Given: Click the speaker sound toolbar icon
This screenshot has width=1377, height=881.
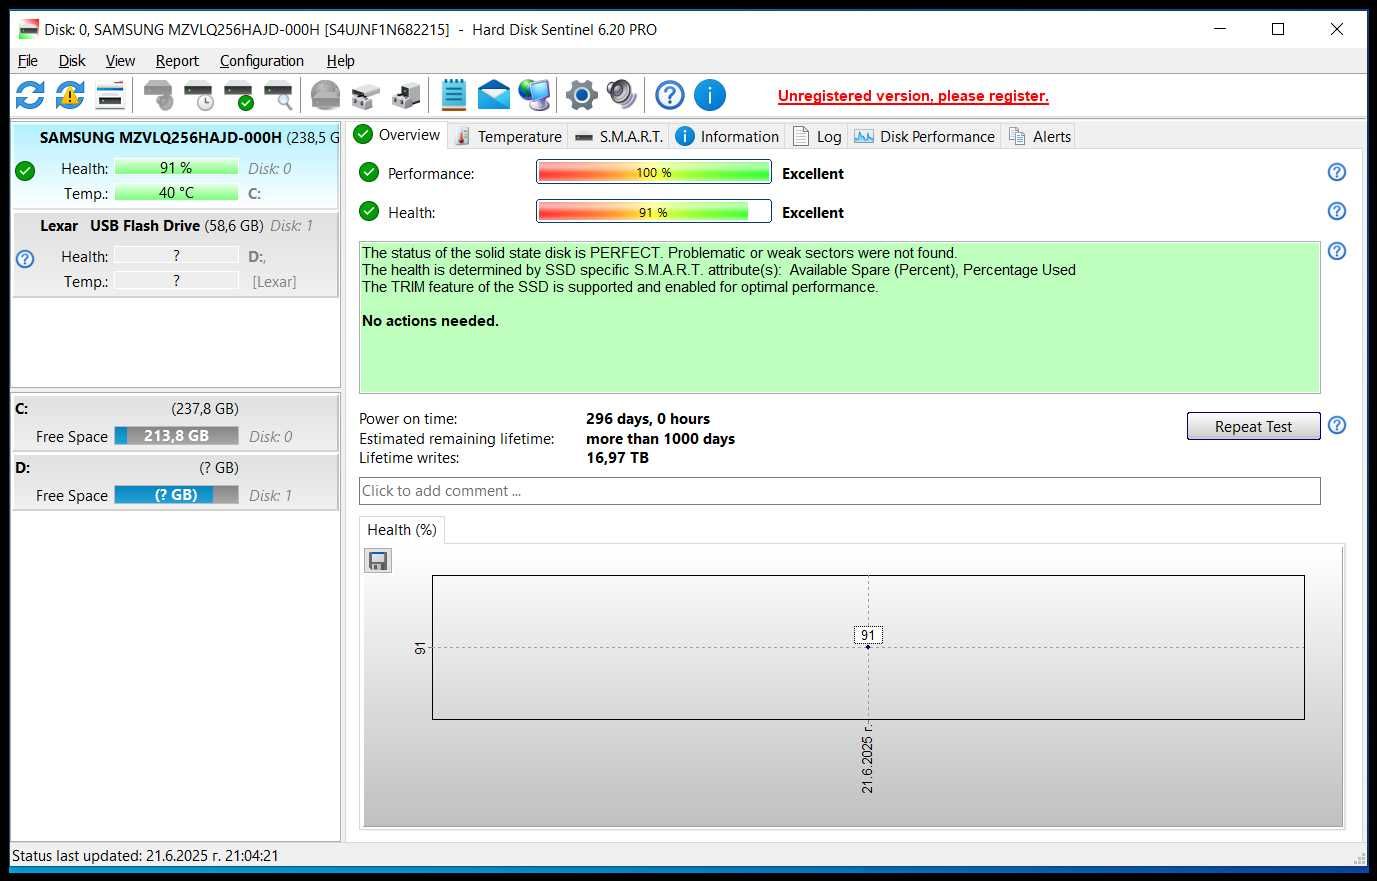Looking at the screenshot, I should tap(621, 95).
